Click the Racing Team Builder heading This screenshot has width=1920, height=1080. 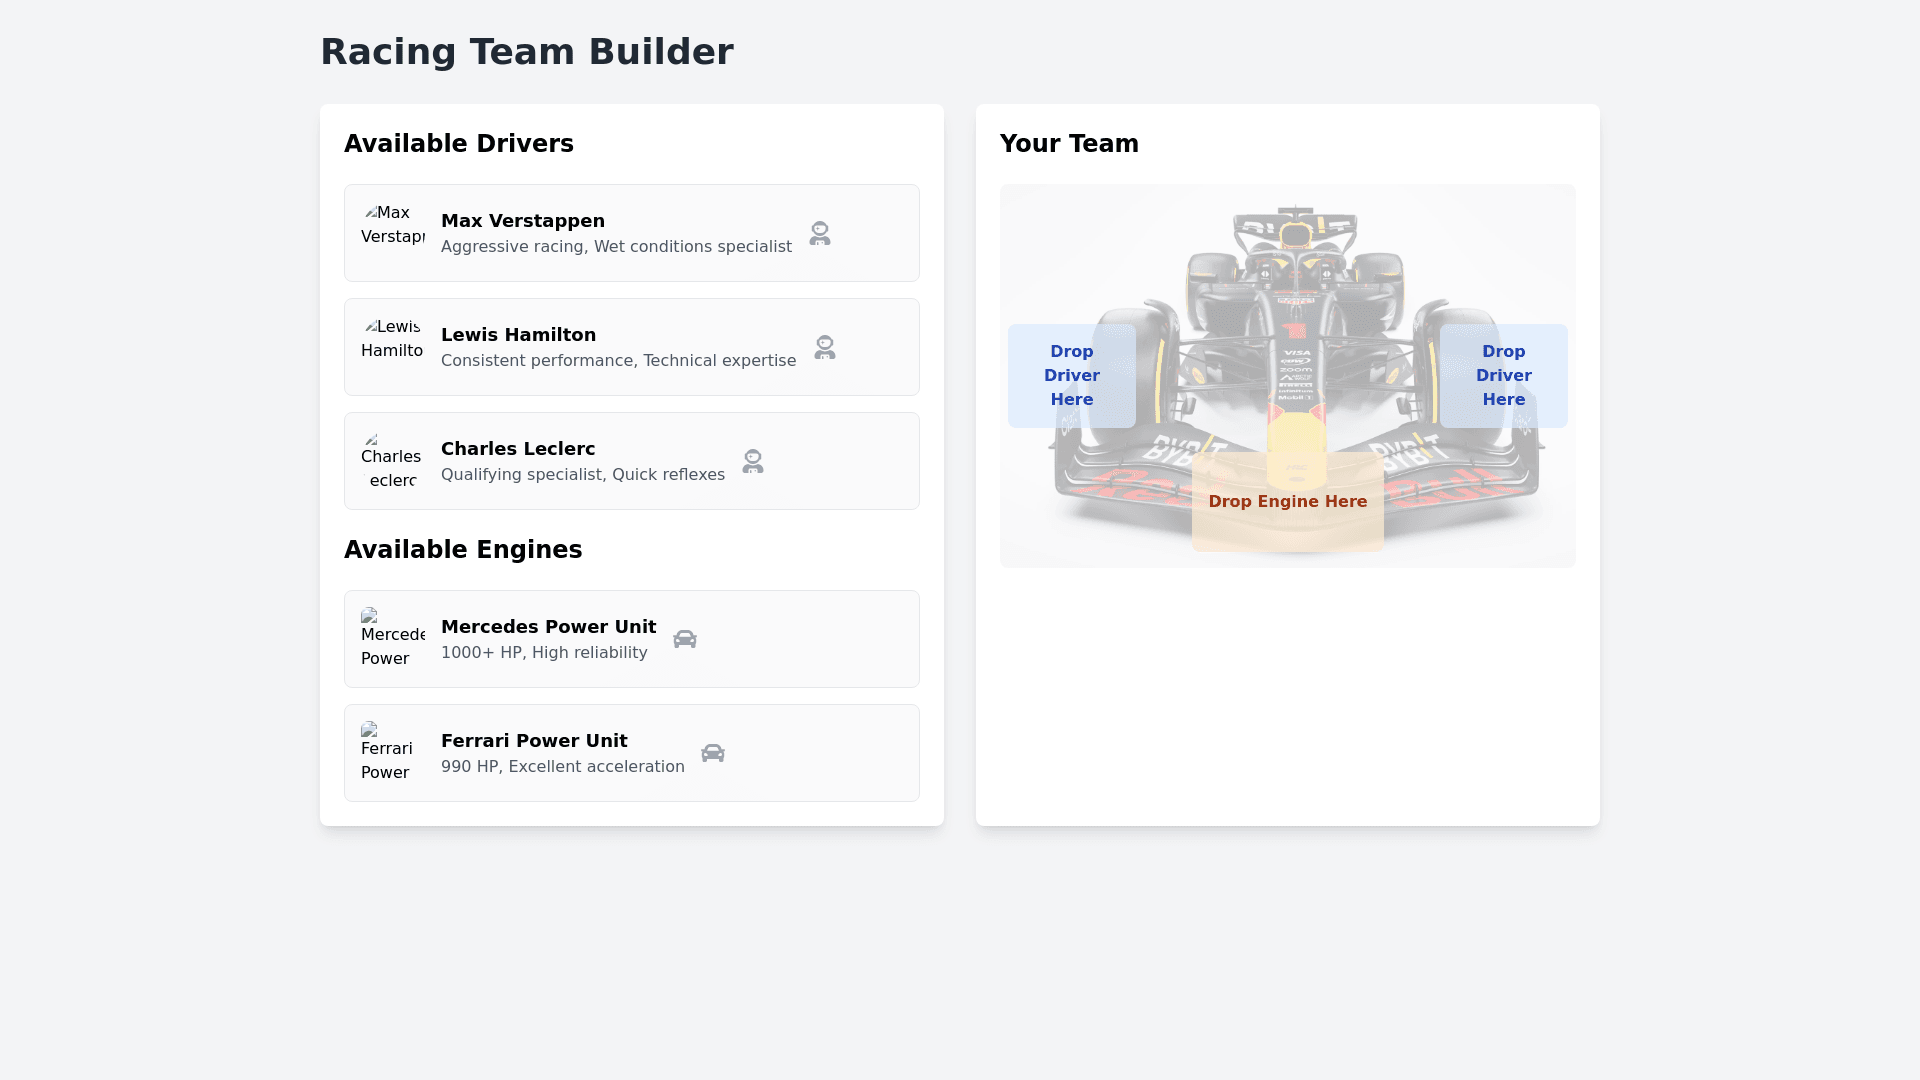527,52
